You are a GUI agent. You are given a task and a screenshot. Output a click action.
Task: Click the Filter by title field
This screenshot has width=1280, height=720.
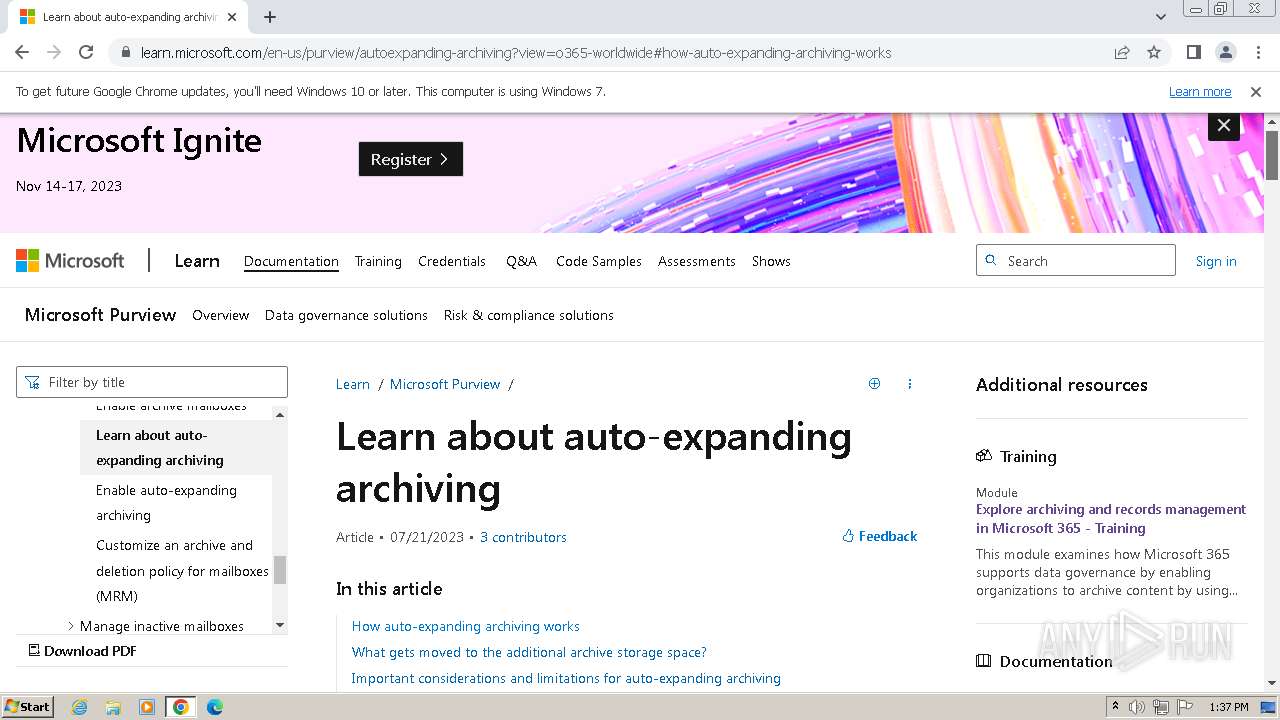[x=152, y=382]
